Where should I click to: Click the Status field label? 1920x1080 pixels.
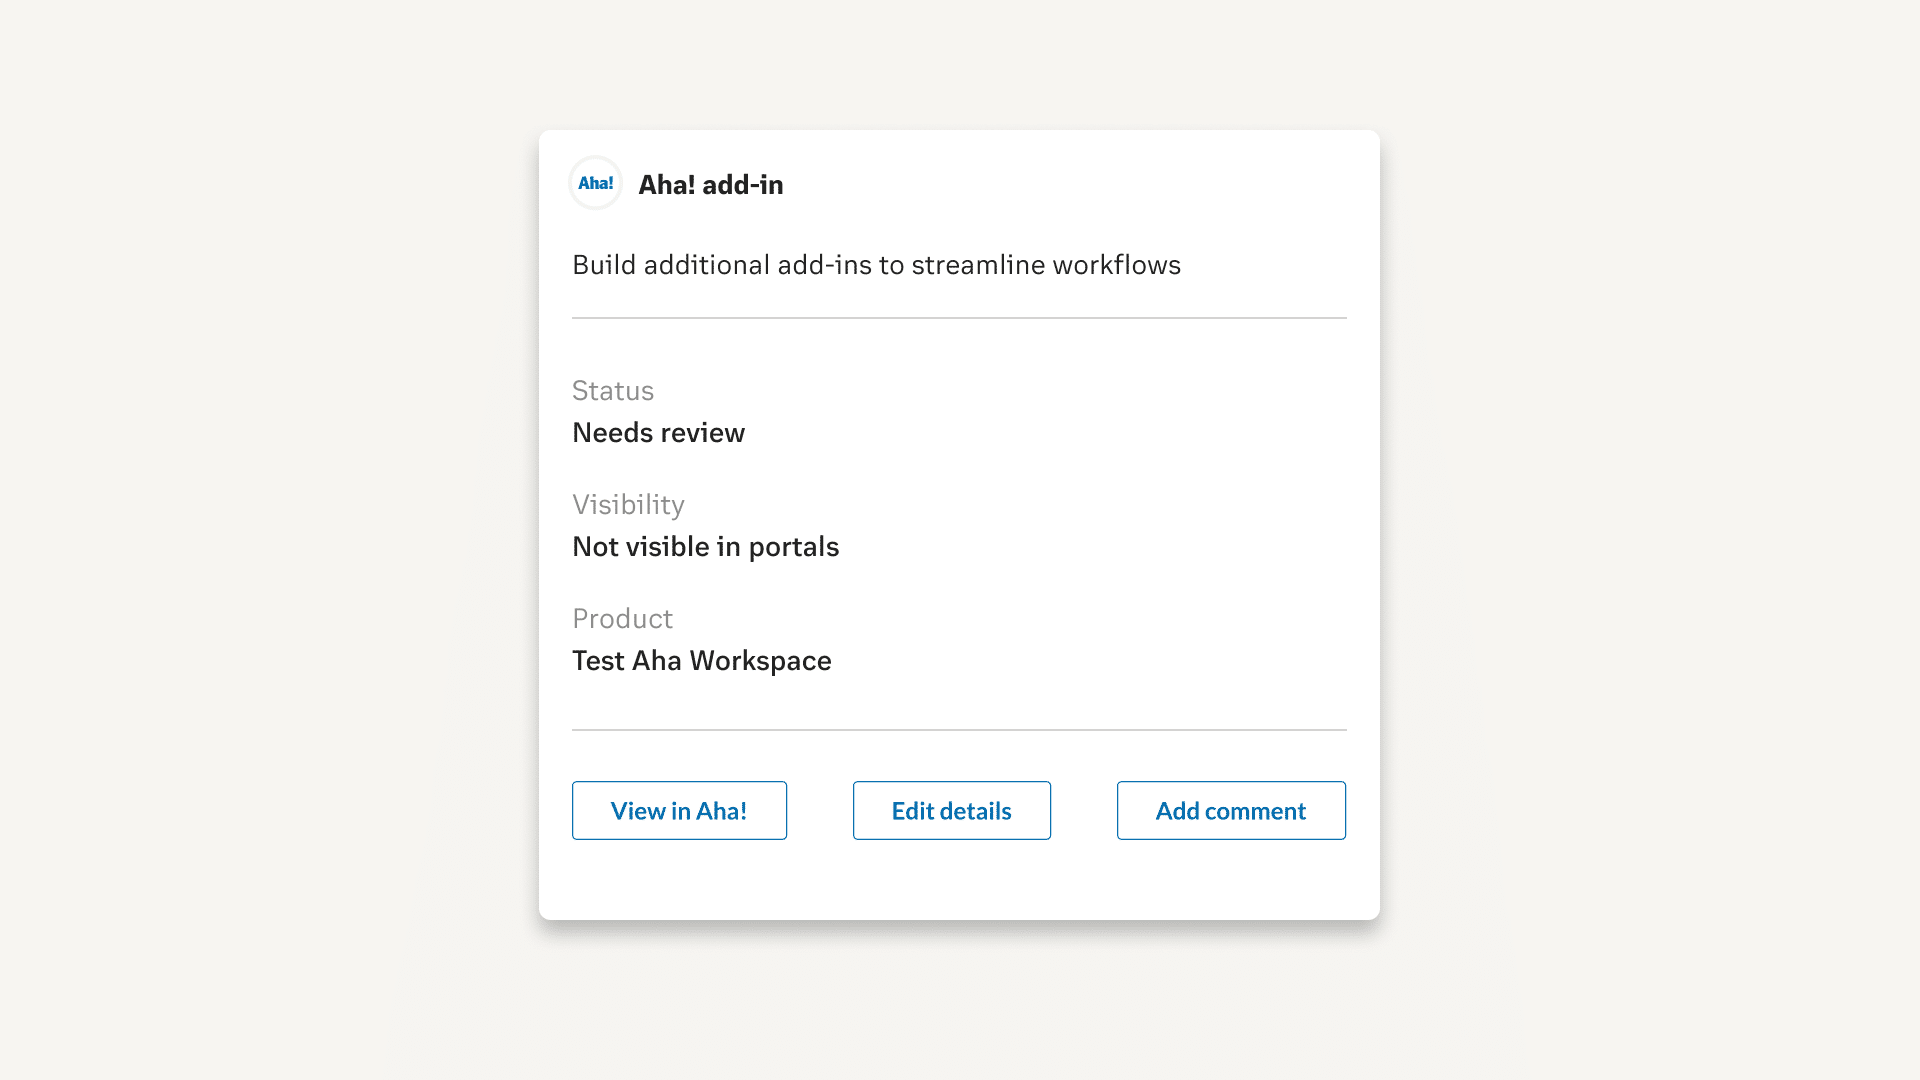point(613,391)
